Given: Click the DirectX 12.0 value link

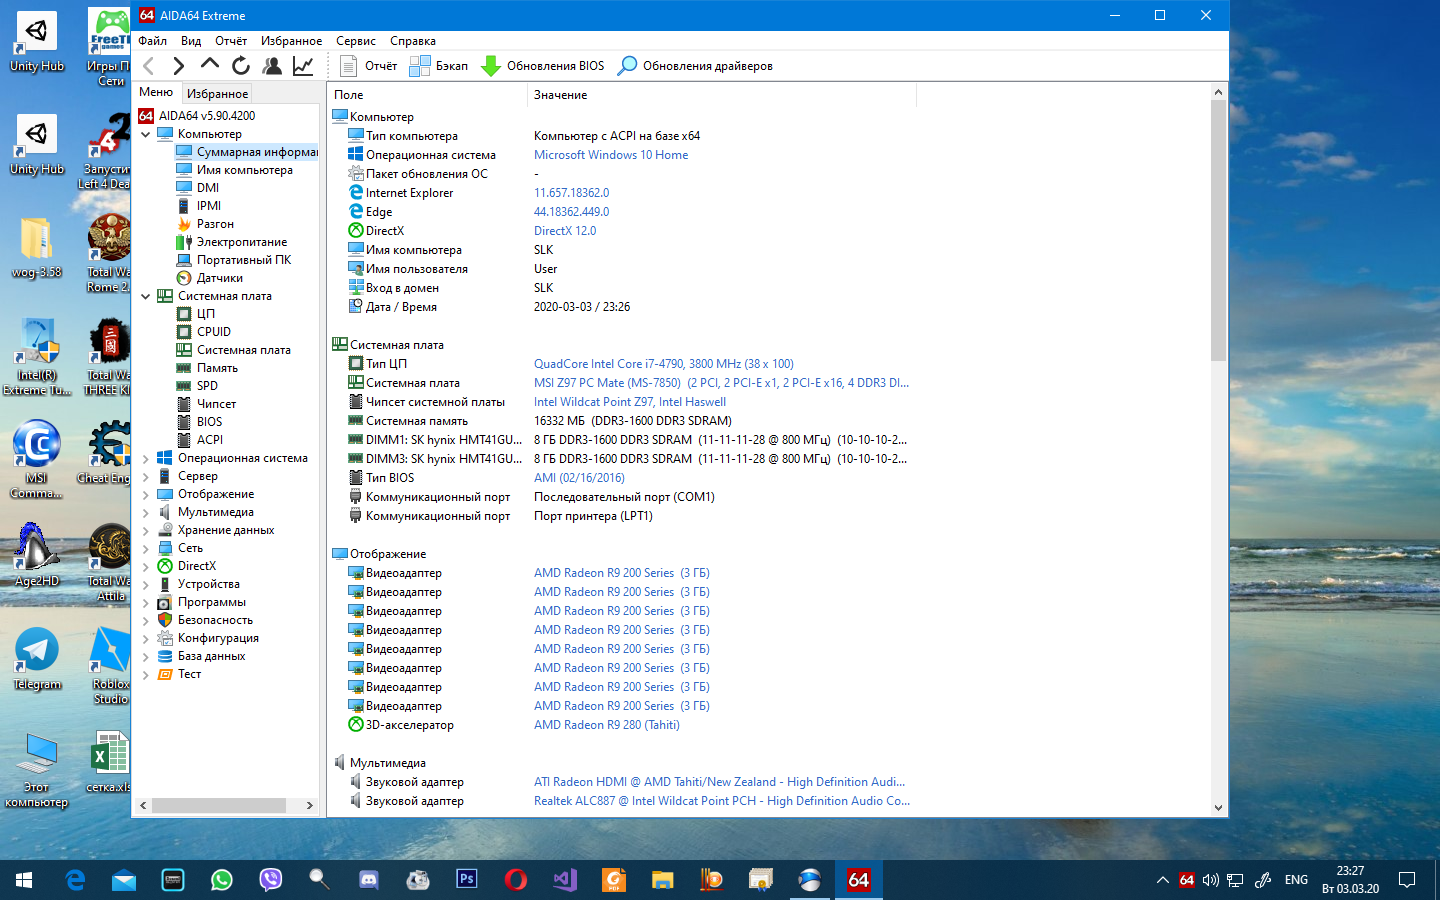Looking at the screenshot, I should 565,231.
